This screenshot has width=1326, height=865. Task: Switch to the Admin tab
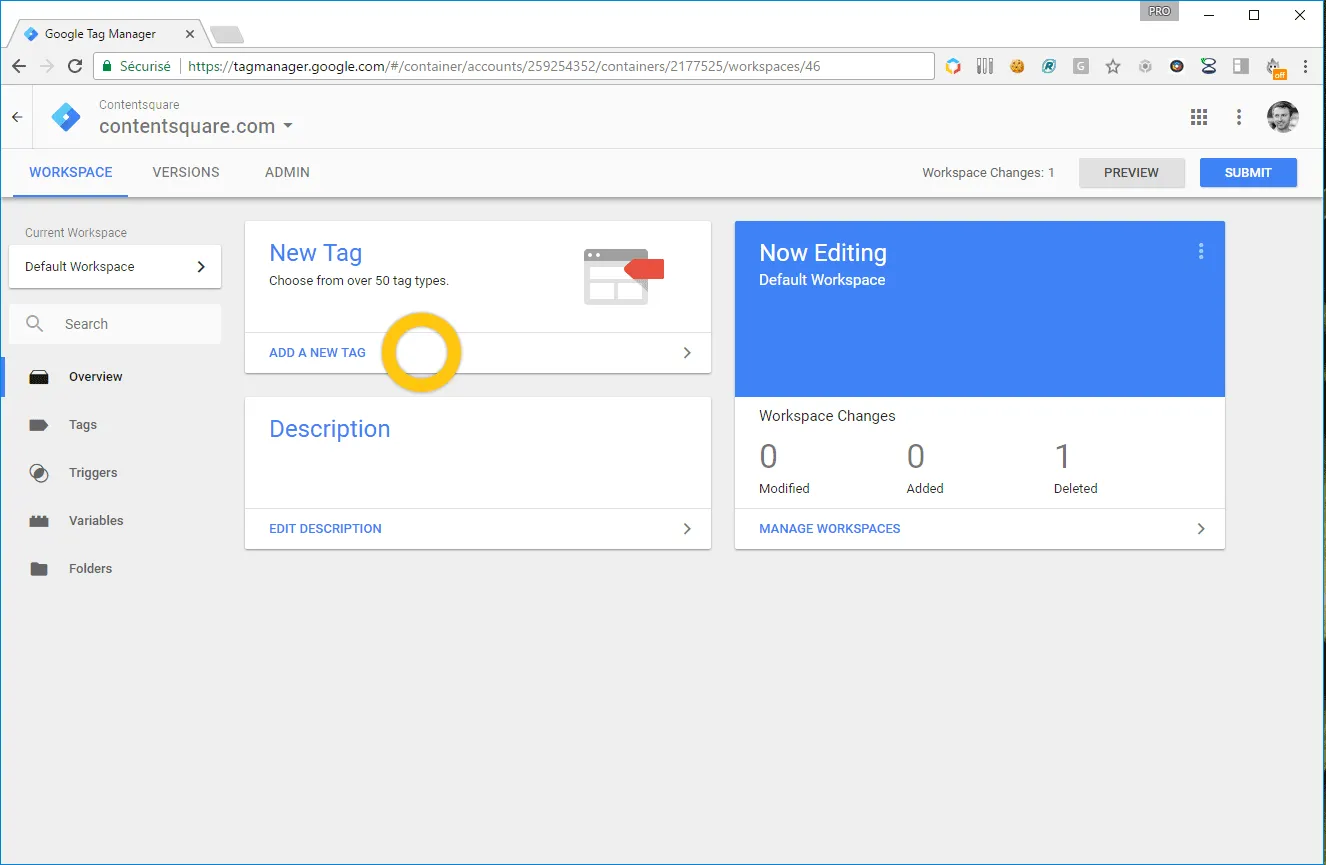pos(287,172)
